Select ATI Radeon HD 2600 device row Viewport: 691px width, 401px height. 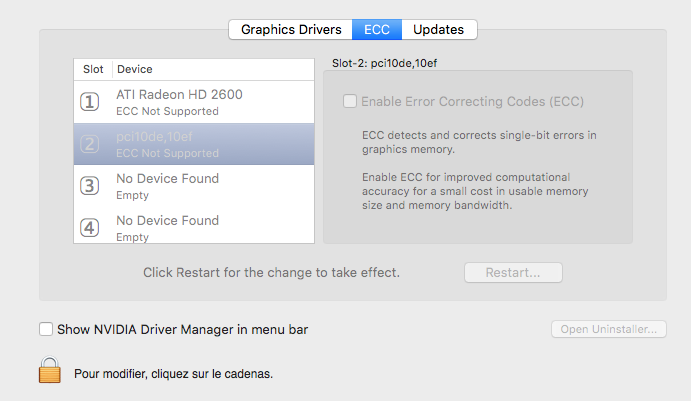click(x=194, y=102)
